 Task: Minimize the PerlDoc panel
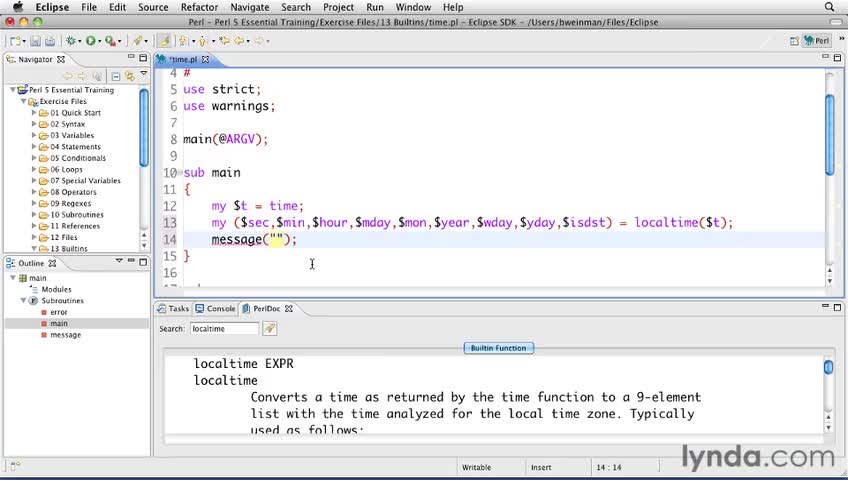click(x=825, y=305)
